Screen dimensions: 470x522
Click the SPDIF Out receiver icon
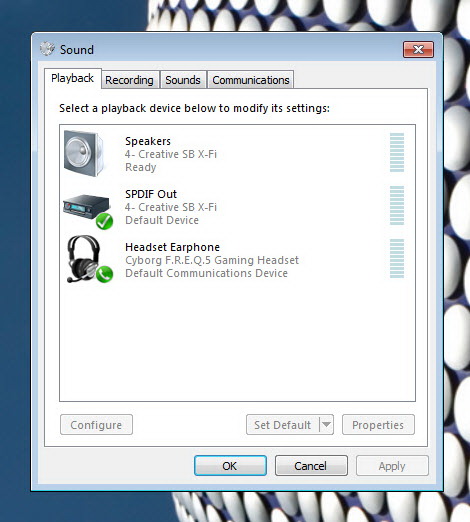[86, 207]
